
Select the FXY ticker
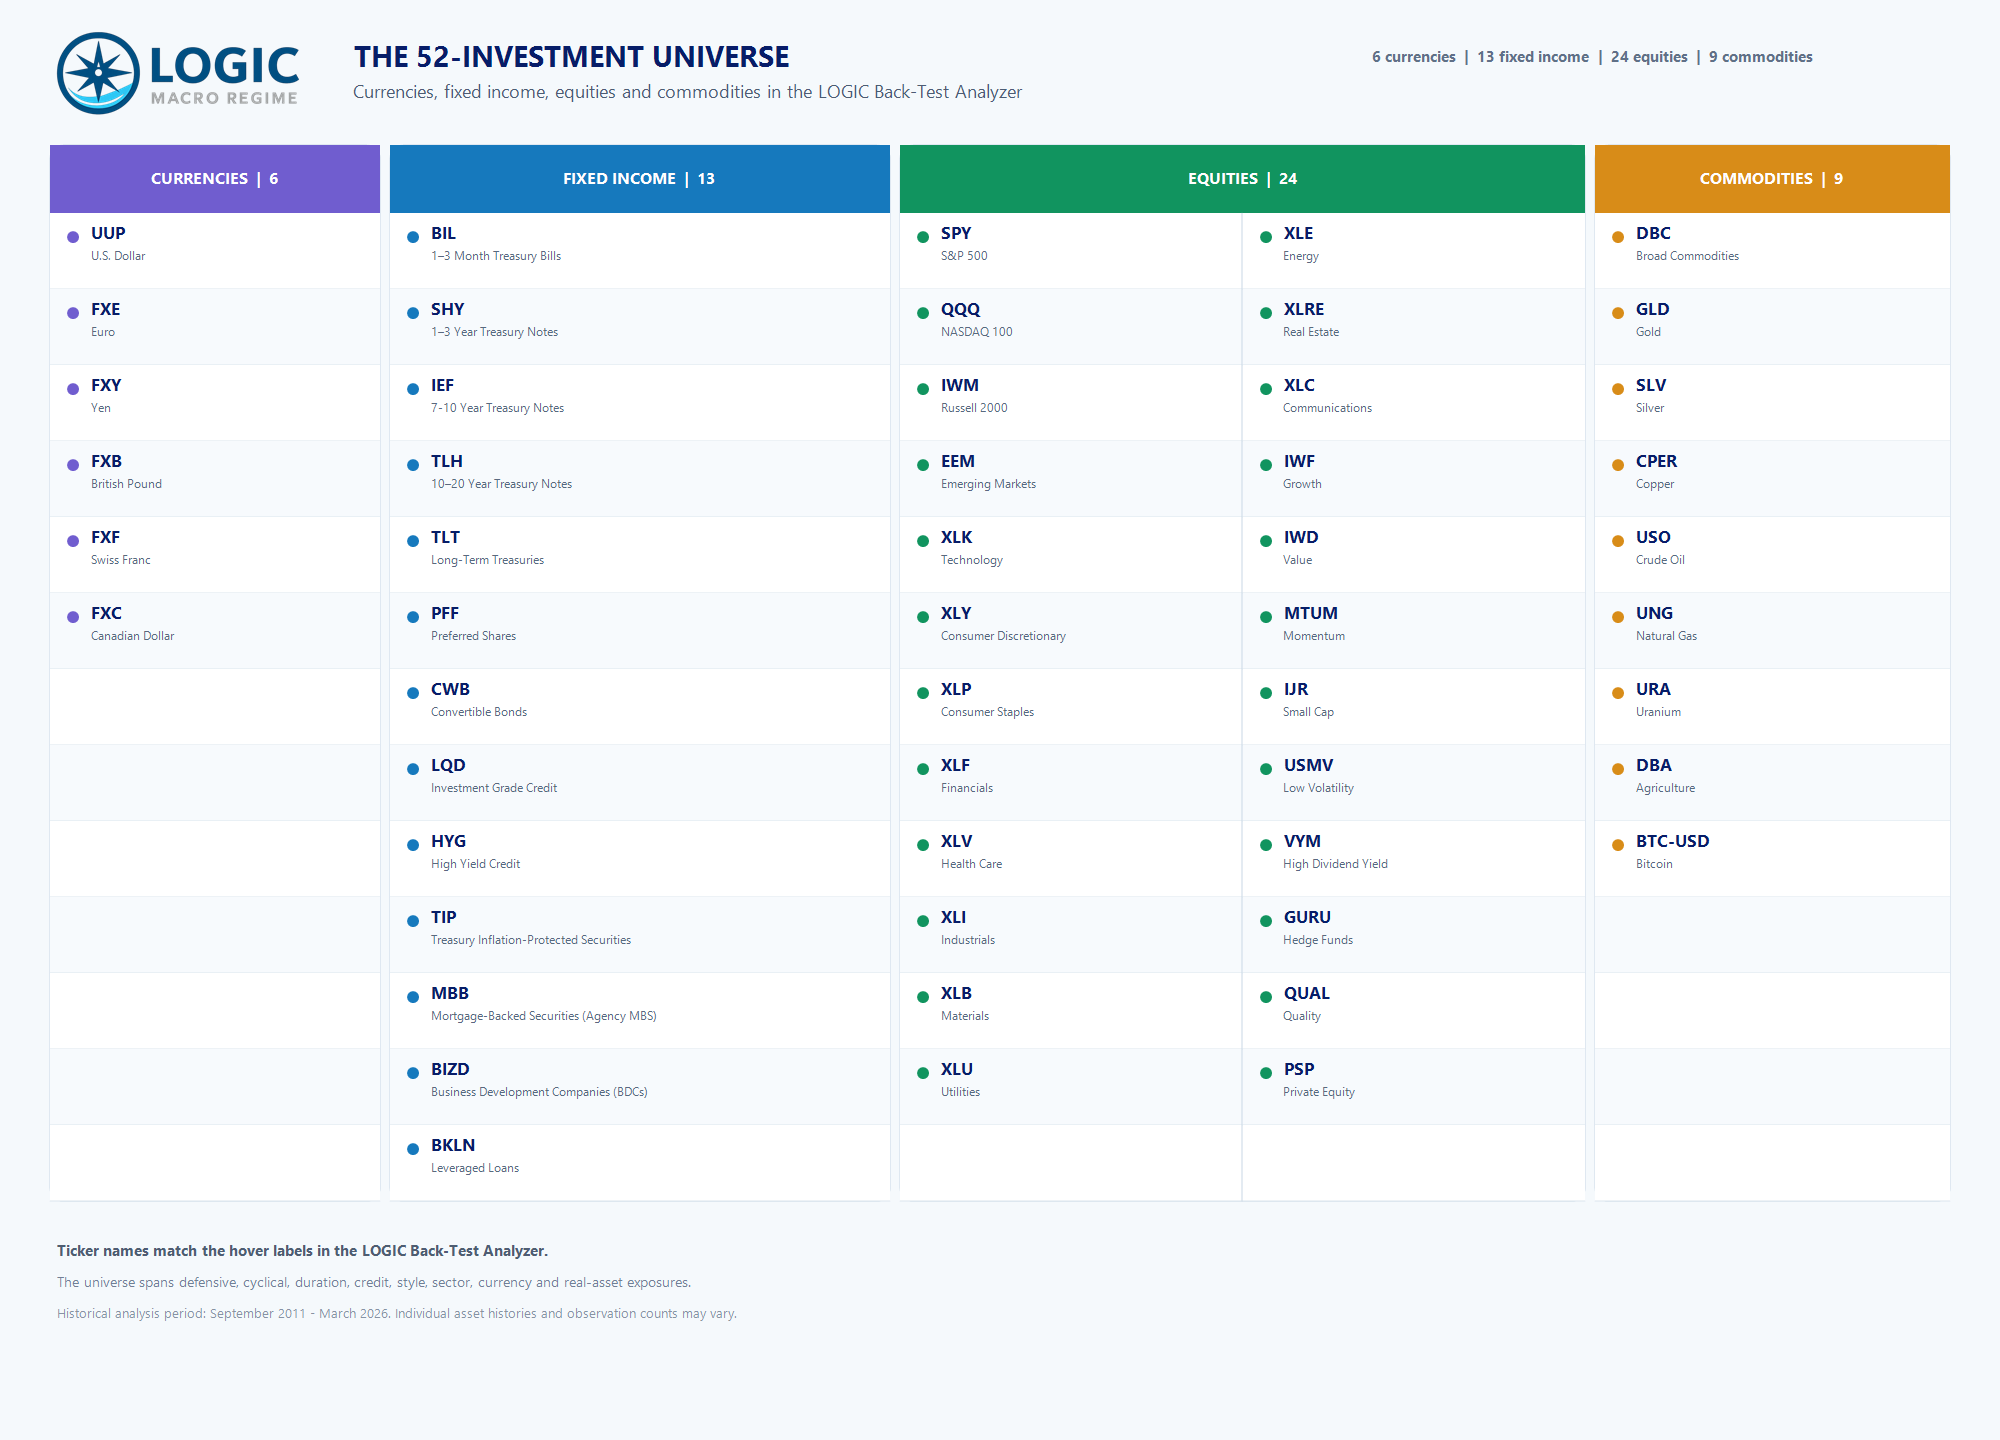[106, 386]
